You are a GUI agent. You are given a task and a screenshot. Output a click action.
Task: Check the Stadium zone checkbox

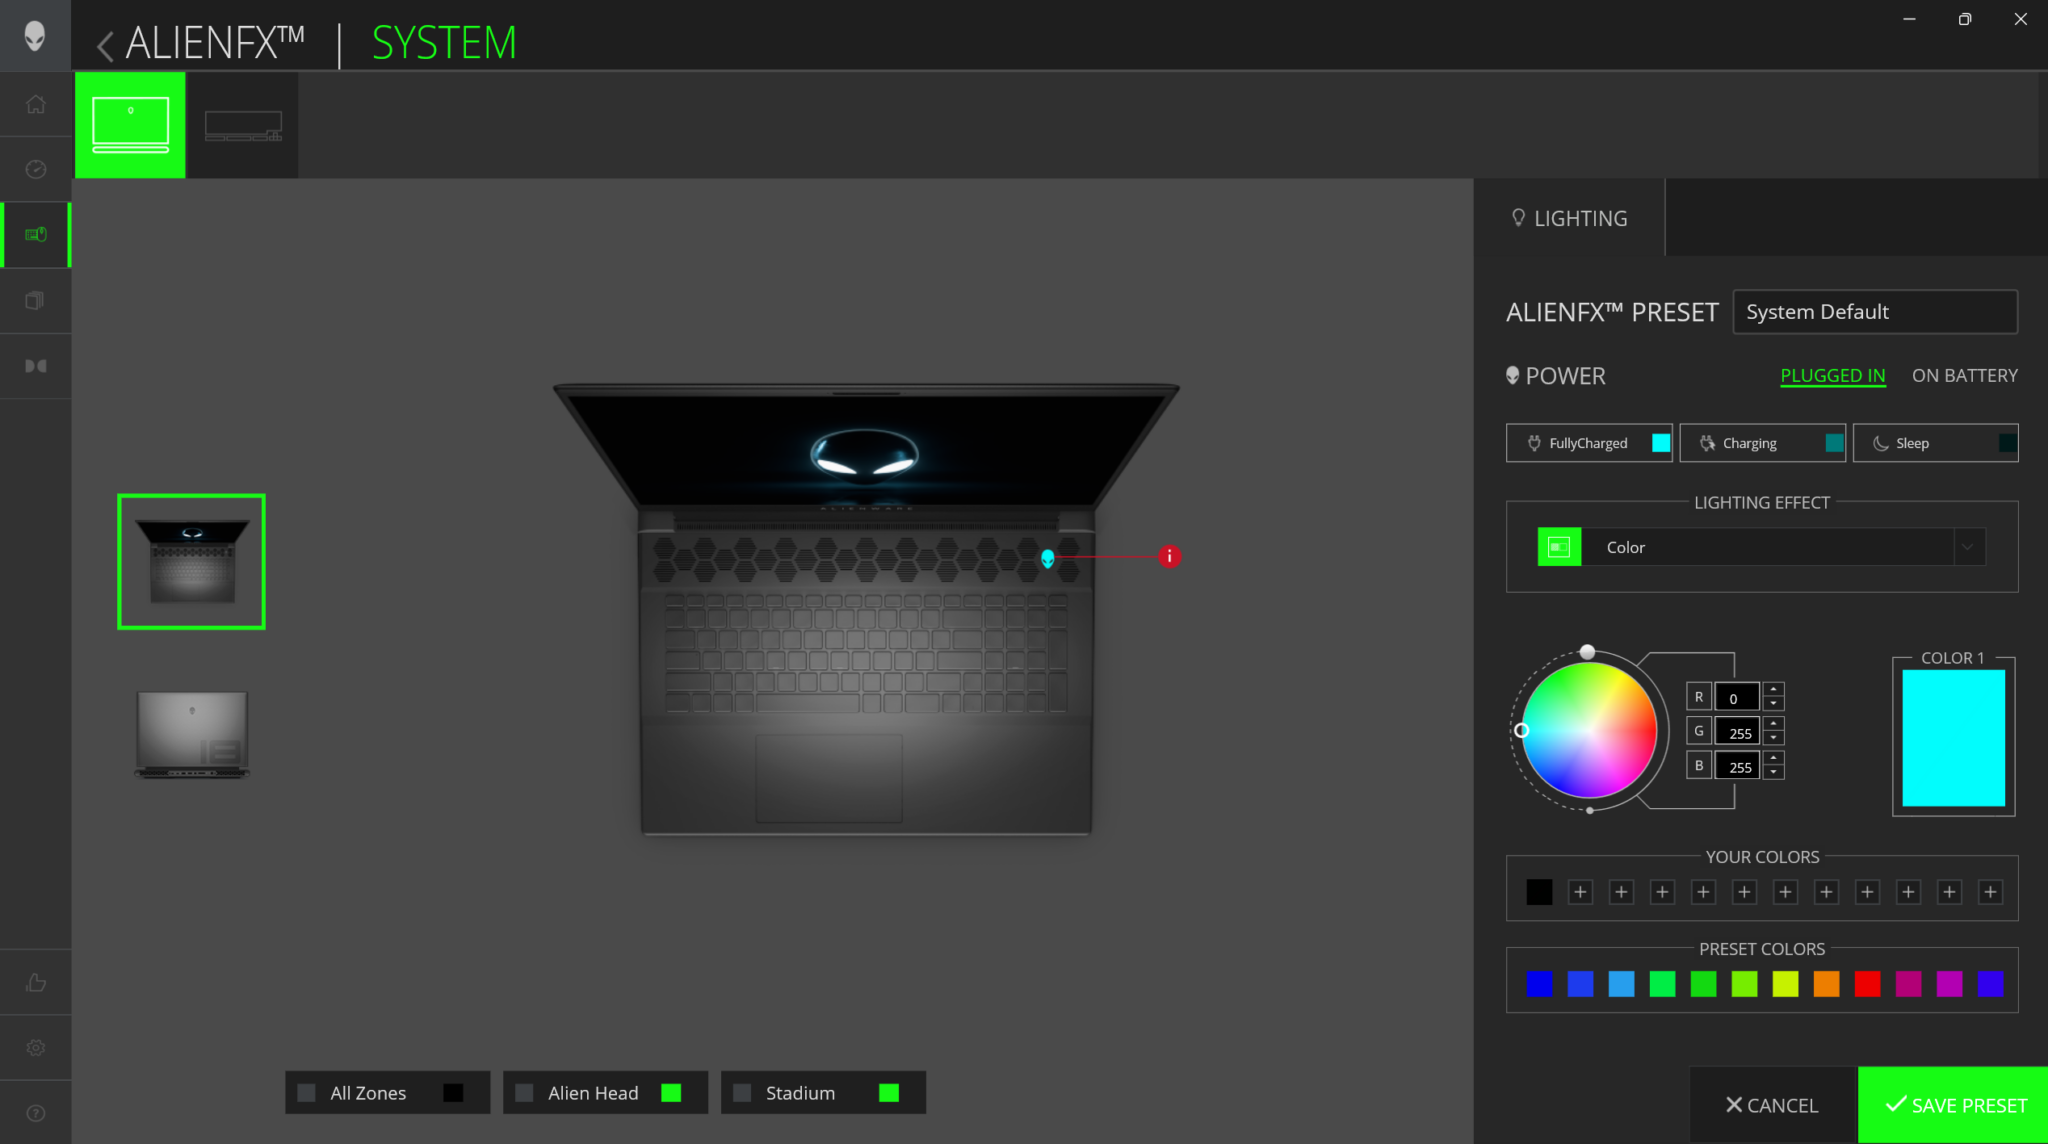742,1093
